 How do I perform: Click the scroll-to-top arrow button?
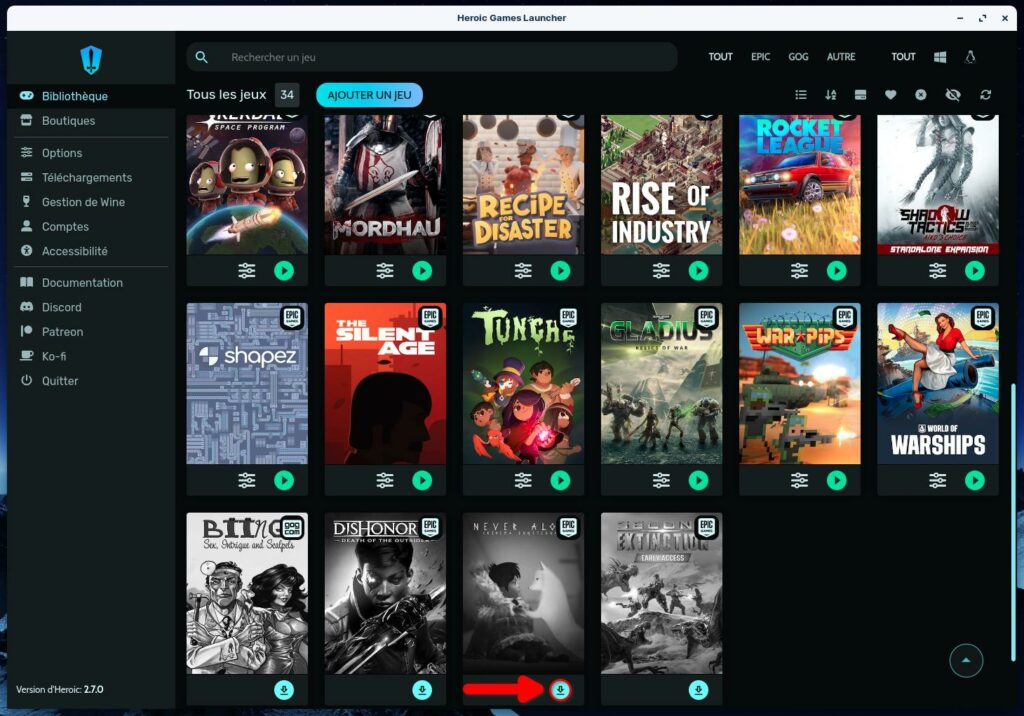(x=966, y=660)
